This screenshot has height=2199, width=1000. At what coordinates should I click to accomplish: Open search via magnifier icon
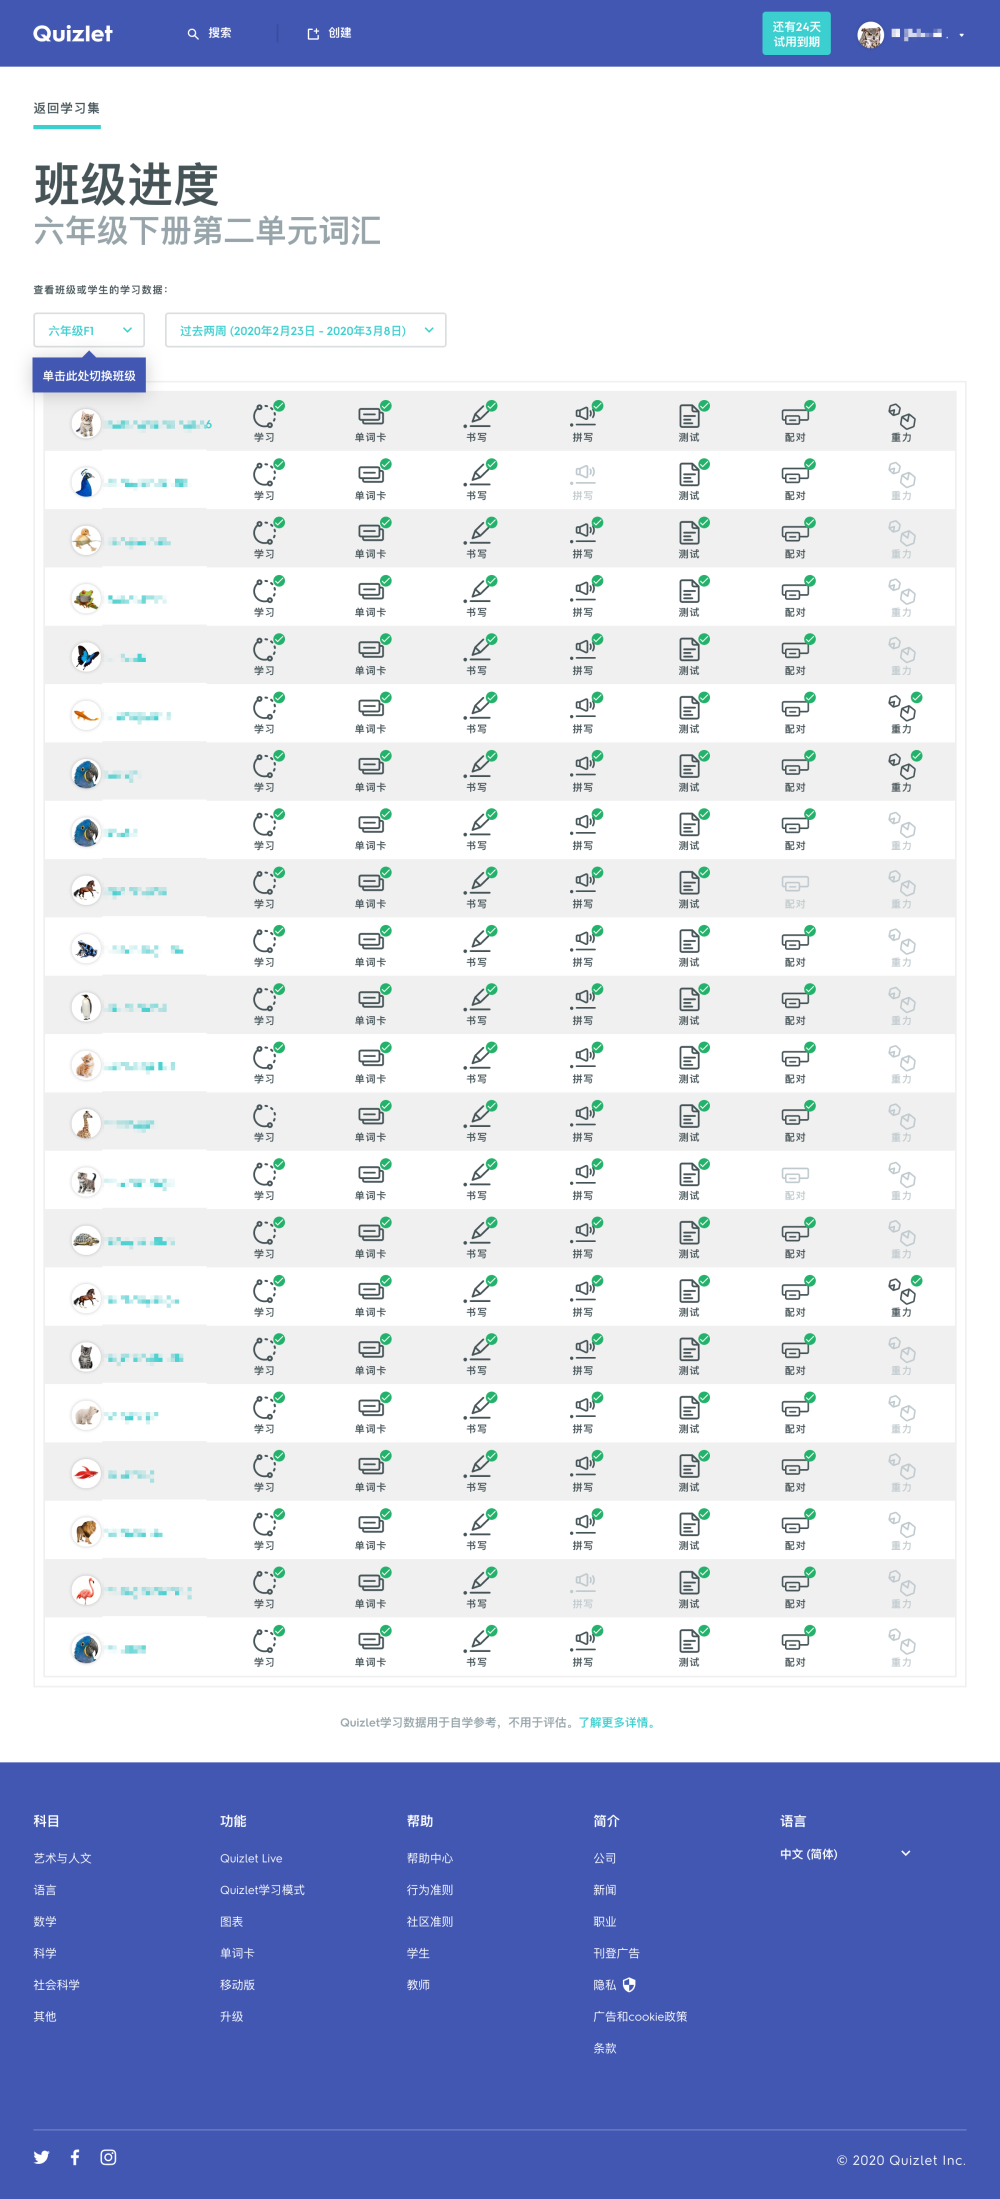[193, 34]
